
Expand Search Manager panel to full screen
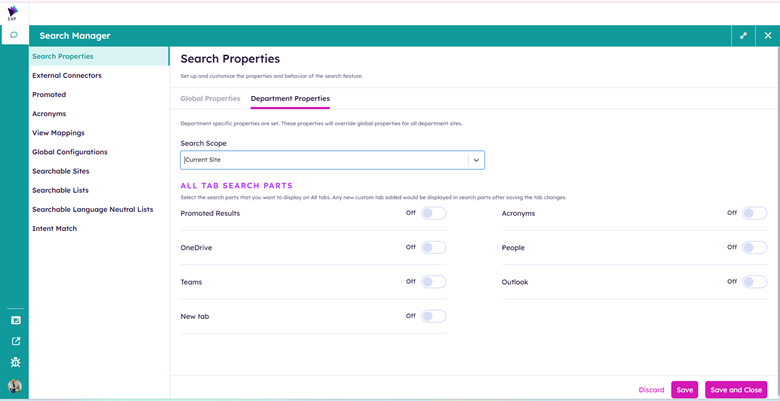point(743,36)
